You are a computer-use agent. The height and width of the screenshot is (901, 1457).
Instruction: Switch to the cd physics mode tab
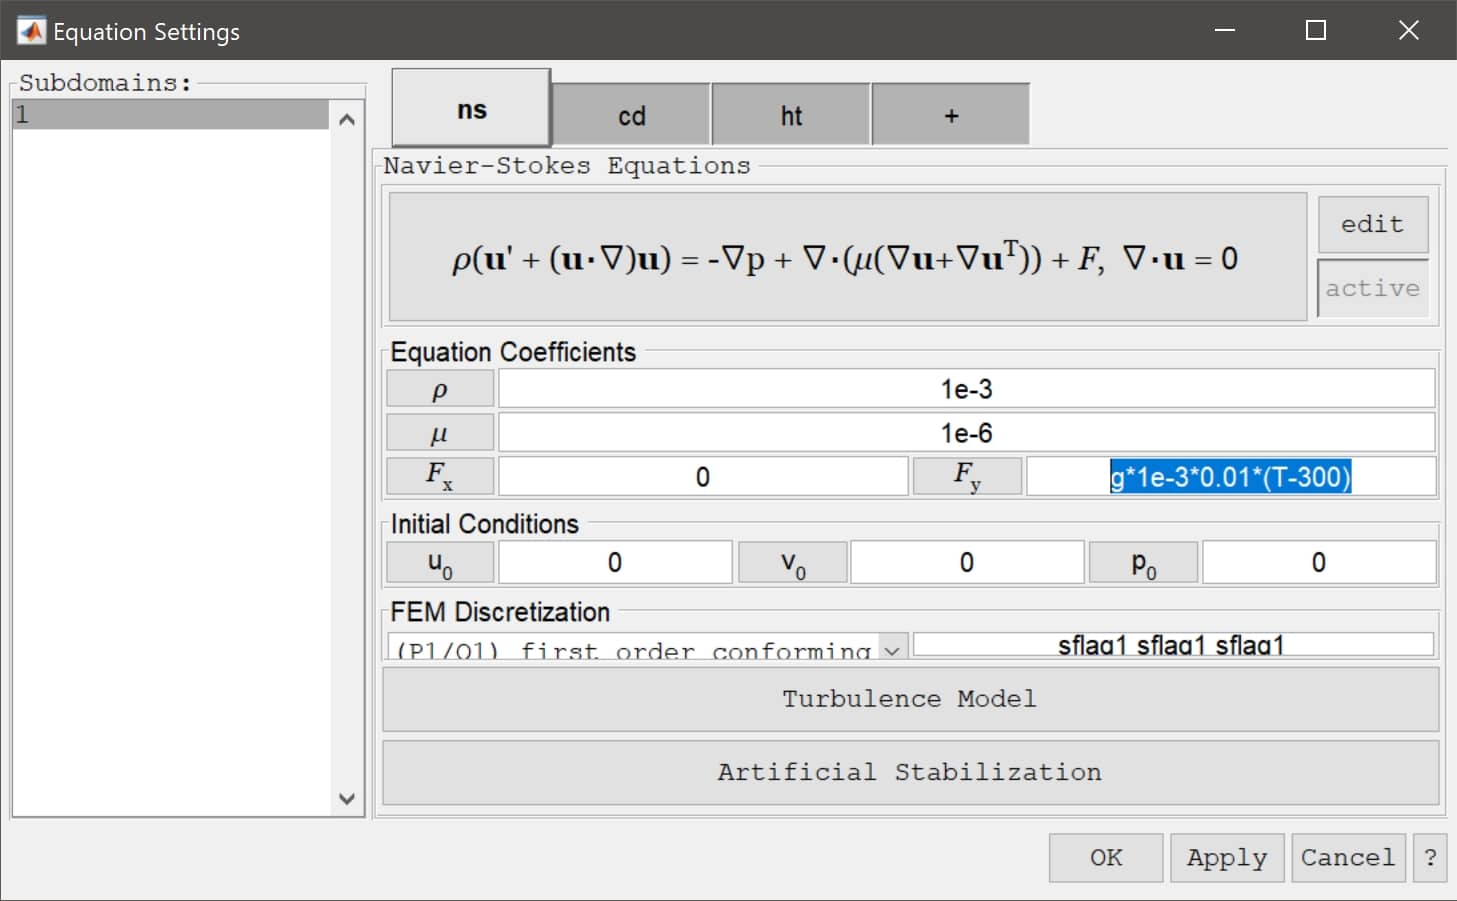coord(631,115)
